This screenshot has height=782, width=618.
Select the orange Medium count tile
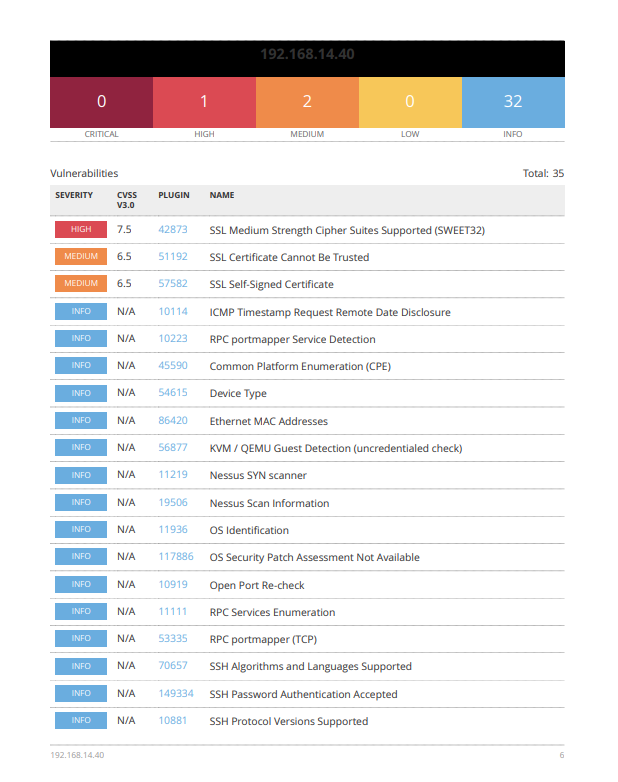[x=307, y=102]
